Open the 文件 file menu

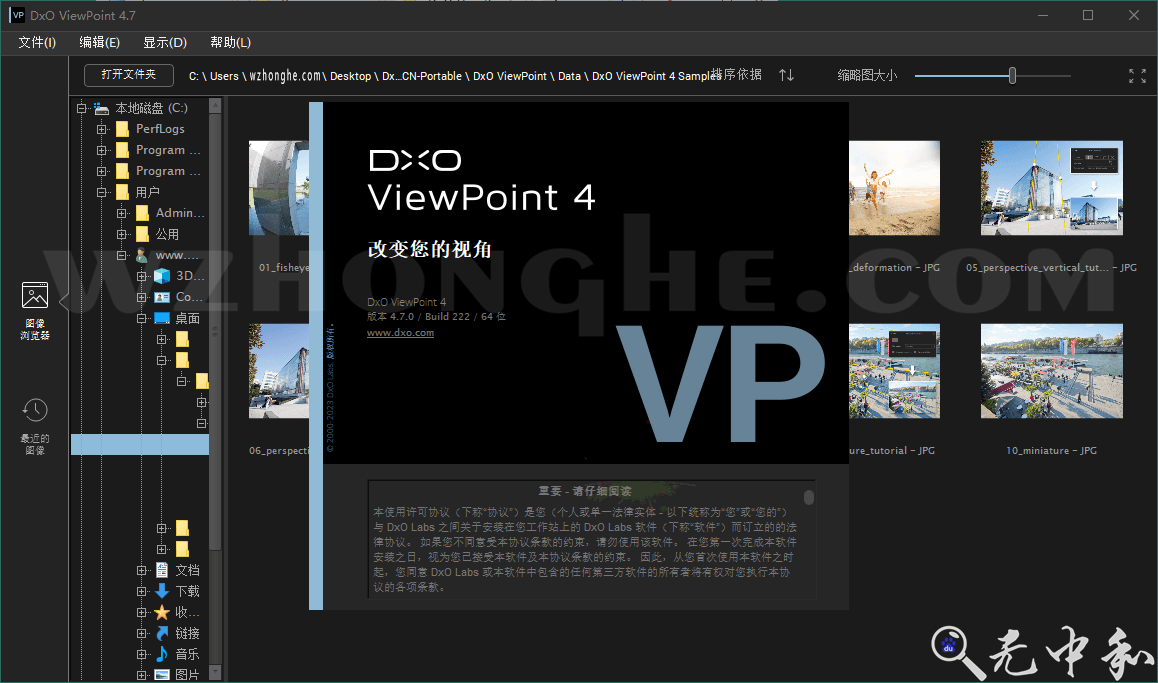pos(36,42)
